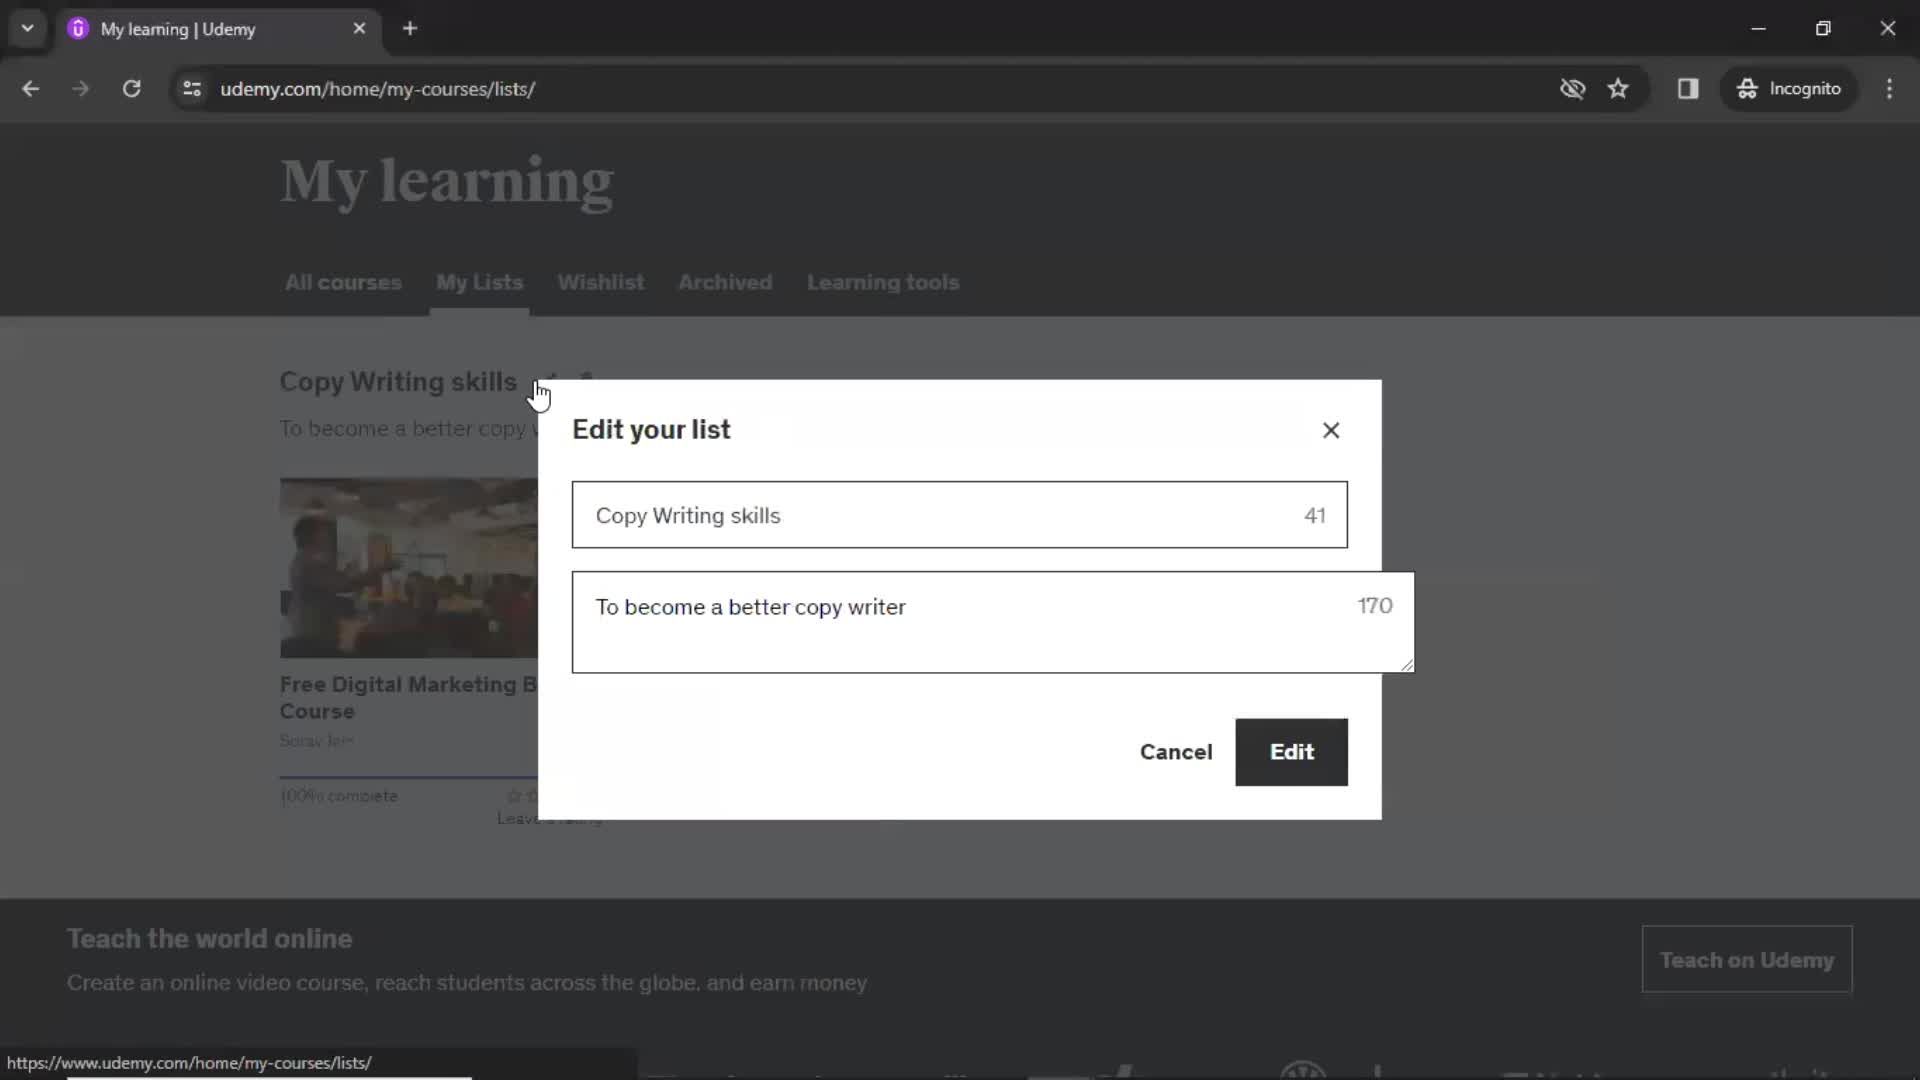Click the browser back navigation icon
The width and height of the screenshot is (1920, 1080).
[30, 88]
